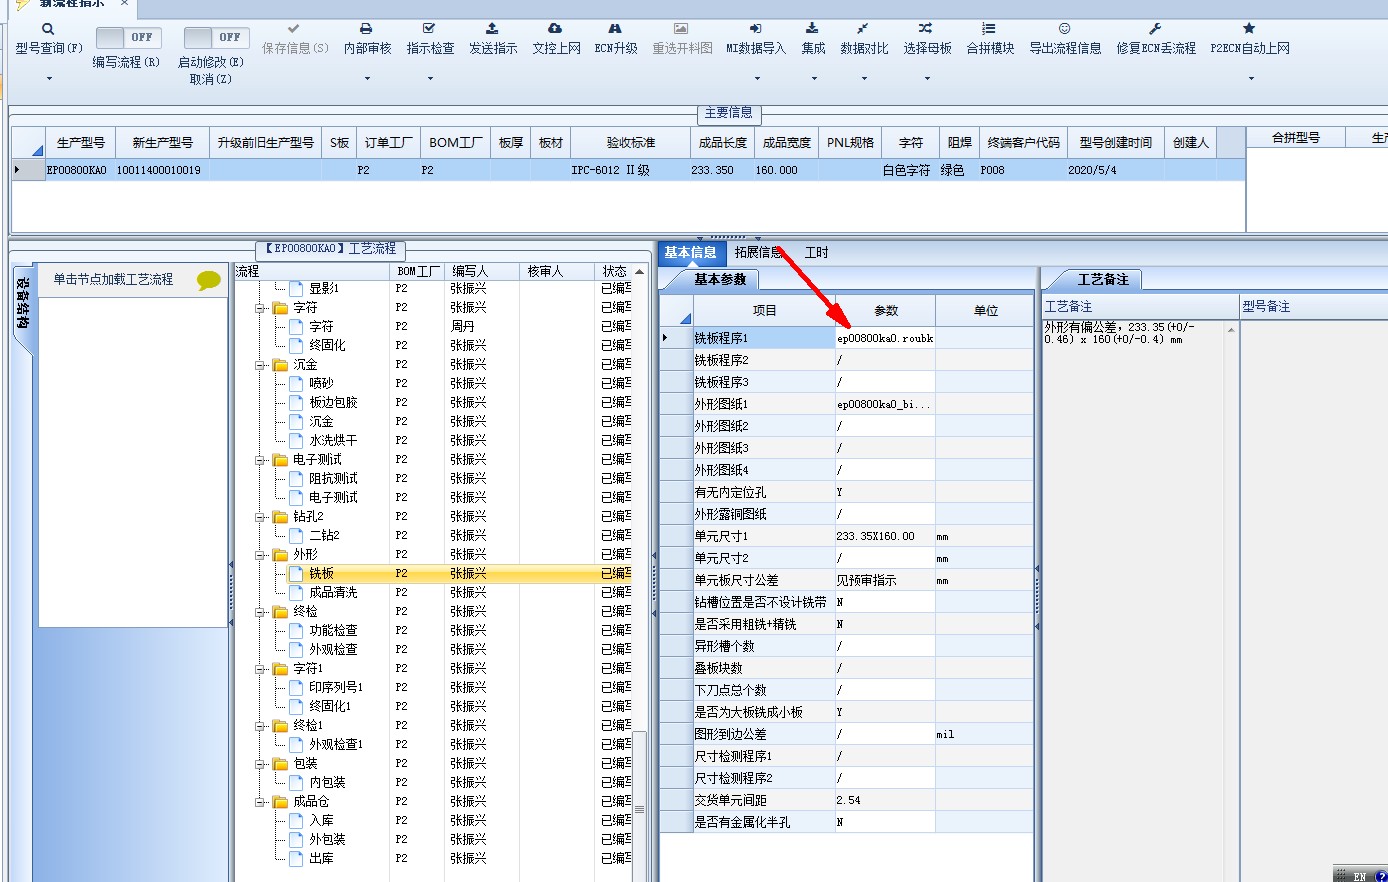Select the 工艺备注 tab
The height and width of the screenshot is (882, 1388).
tap(1103, 280)
